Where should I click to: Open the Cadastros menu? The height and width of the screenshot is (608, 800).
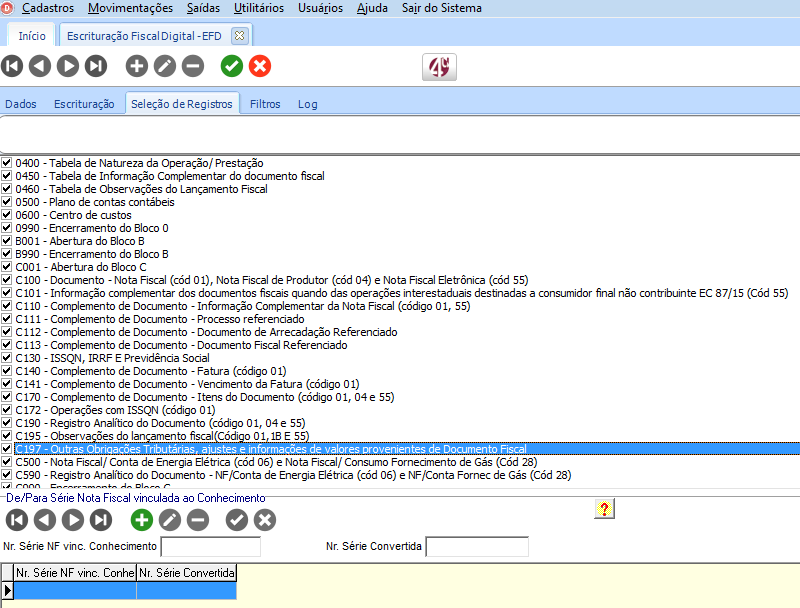(48, 8)
